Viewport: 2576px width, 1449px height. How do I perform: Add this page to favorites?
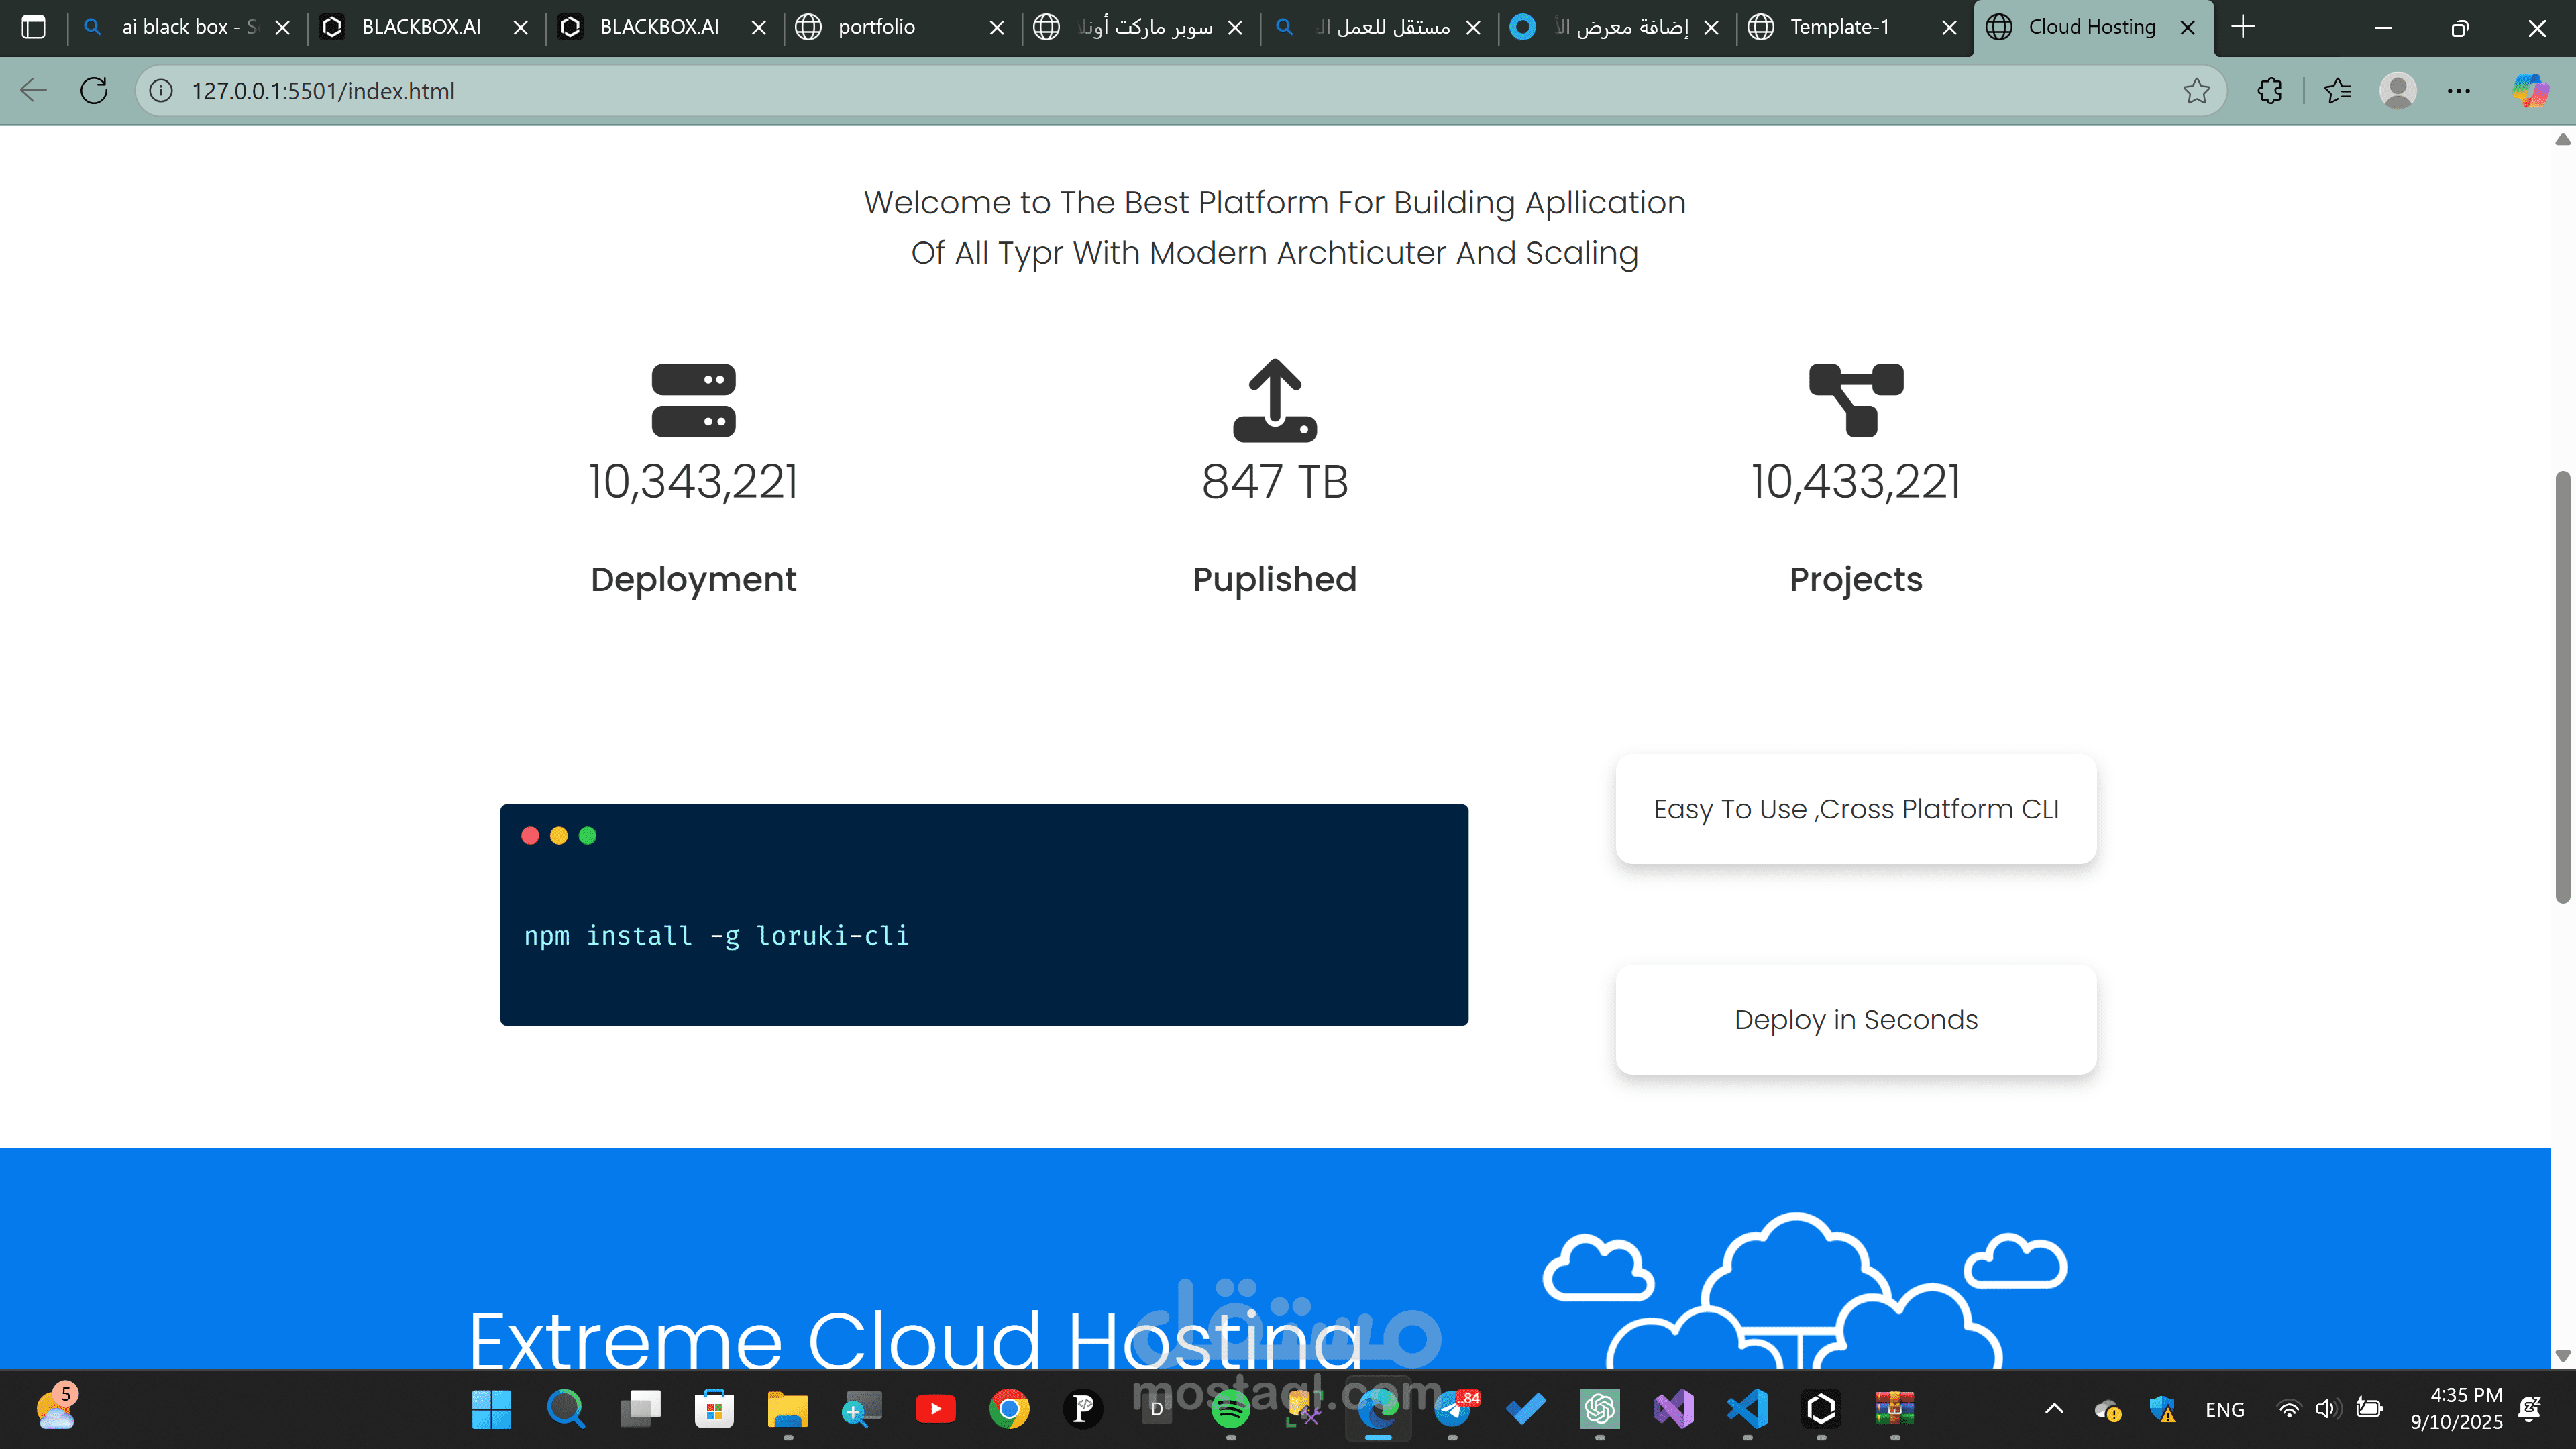[2196, 91]
